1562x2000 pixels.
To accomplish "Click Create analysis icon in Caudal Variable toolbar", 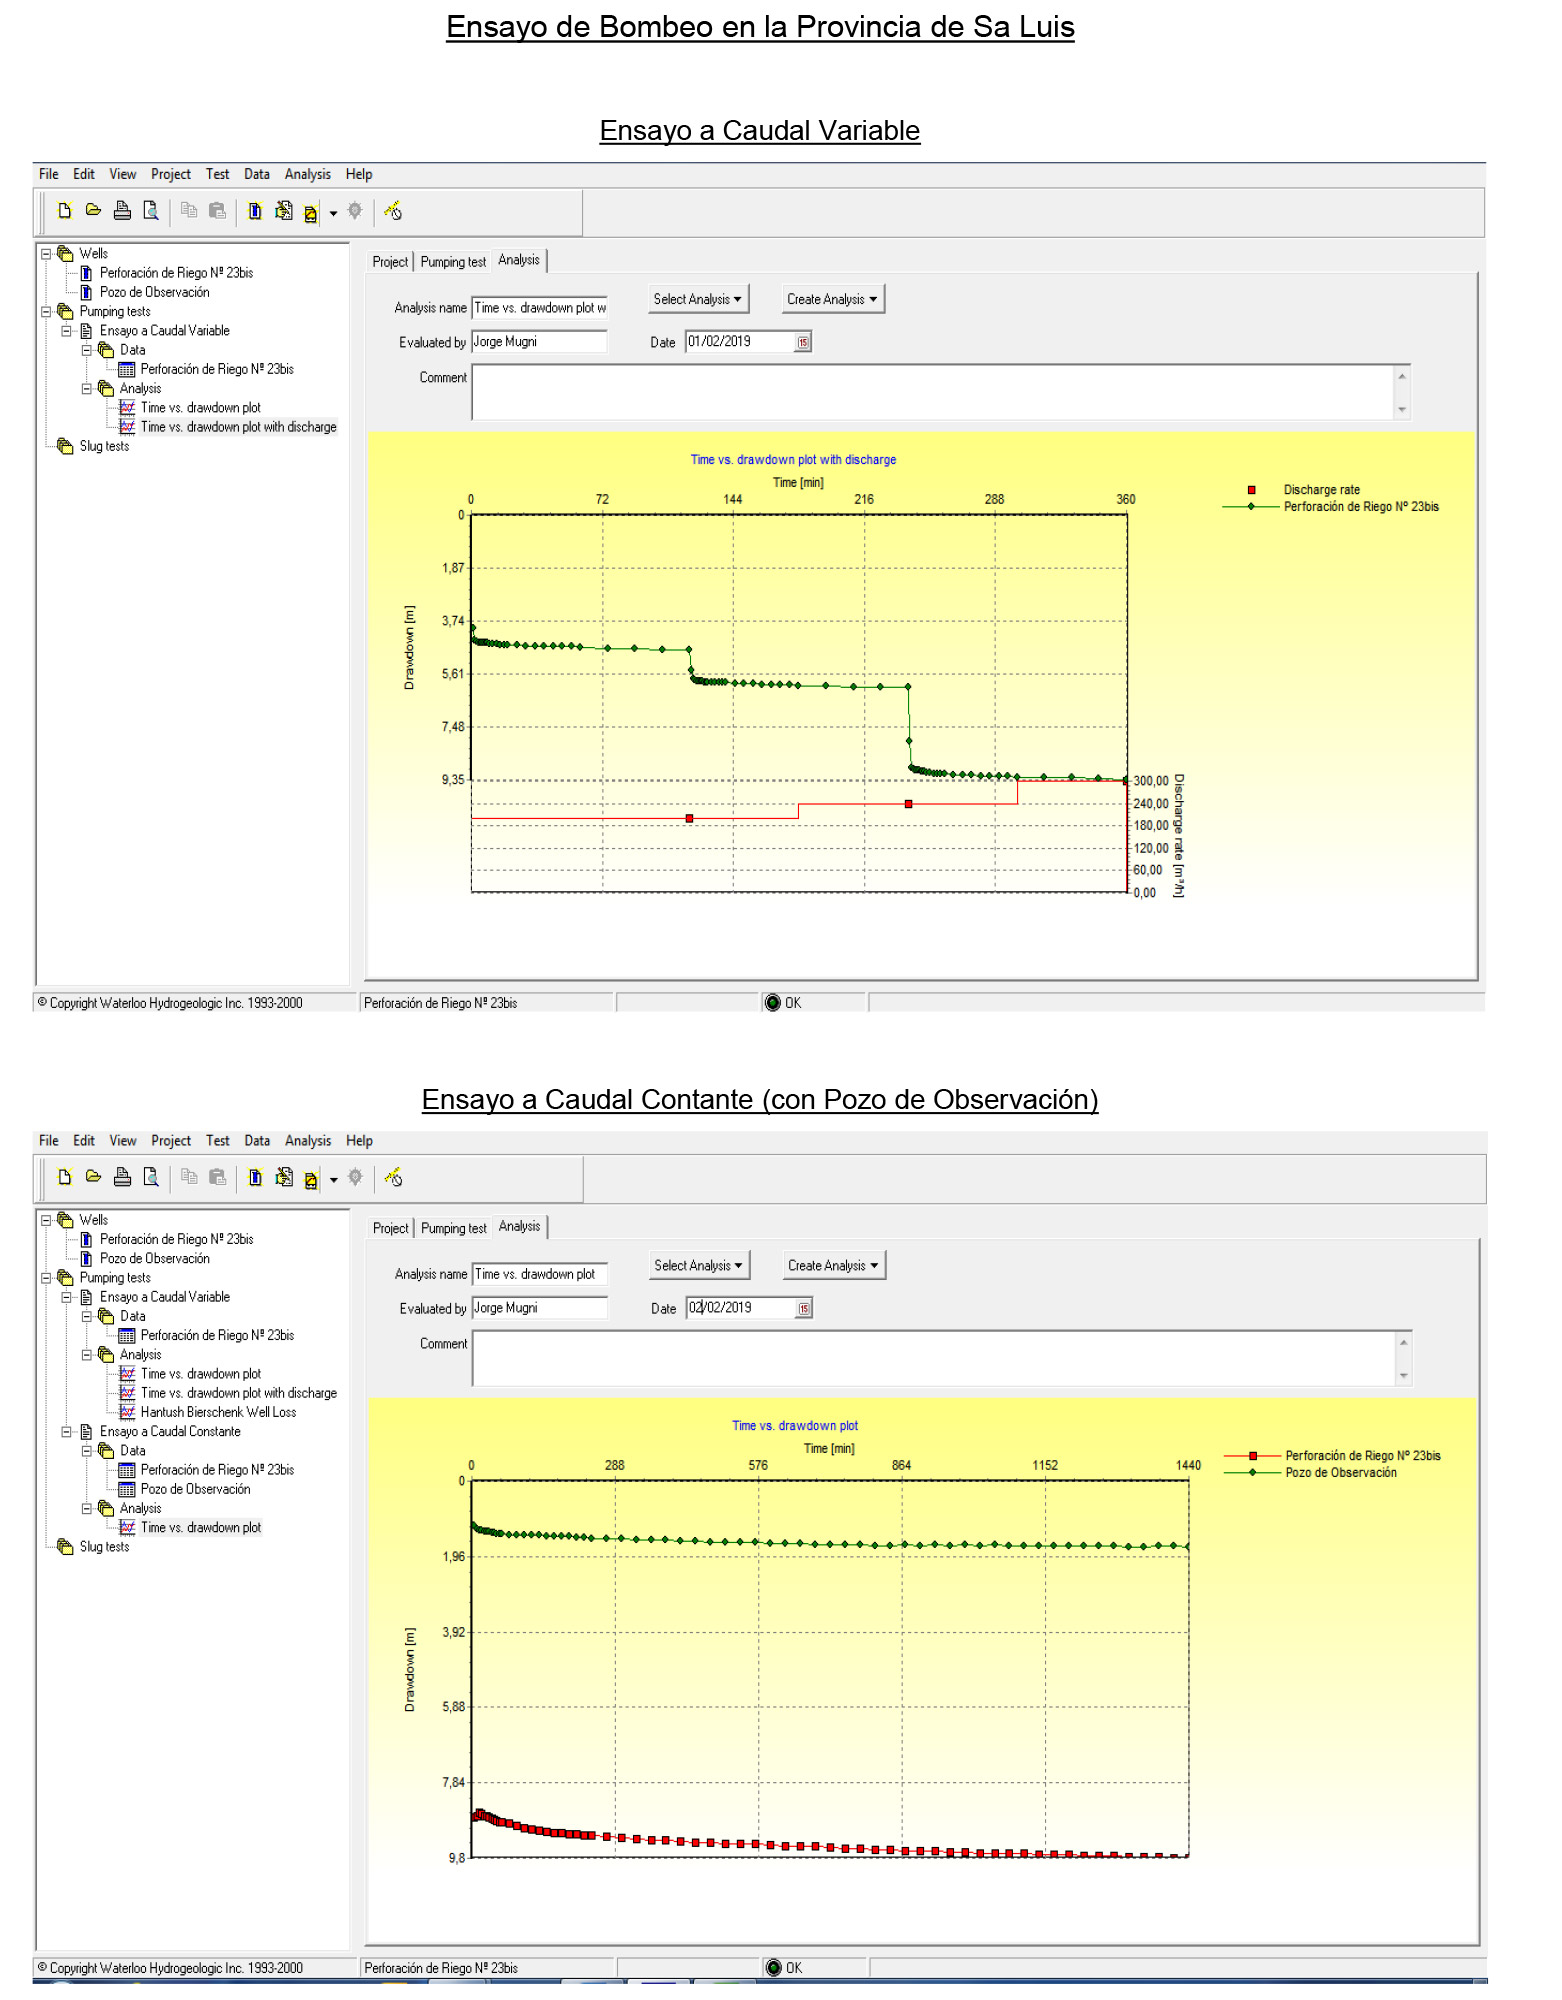I will point(311,212).
